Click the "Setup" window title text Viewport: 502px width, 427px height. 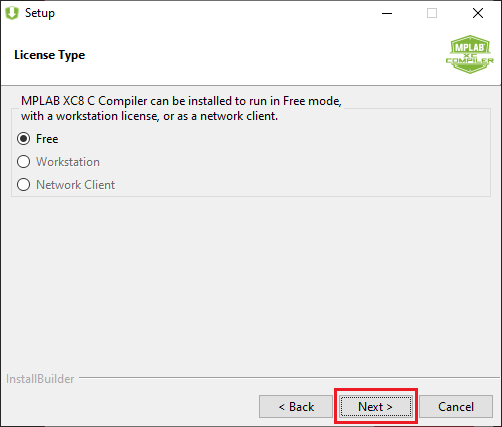(x=40, y=13)
